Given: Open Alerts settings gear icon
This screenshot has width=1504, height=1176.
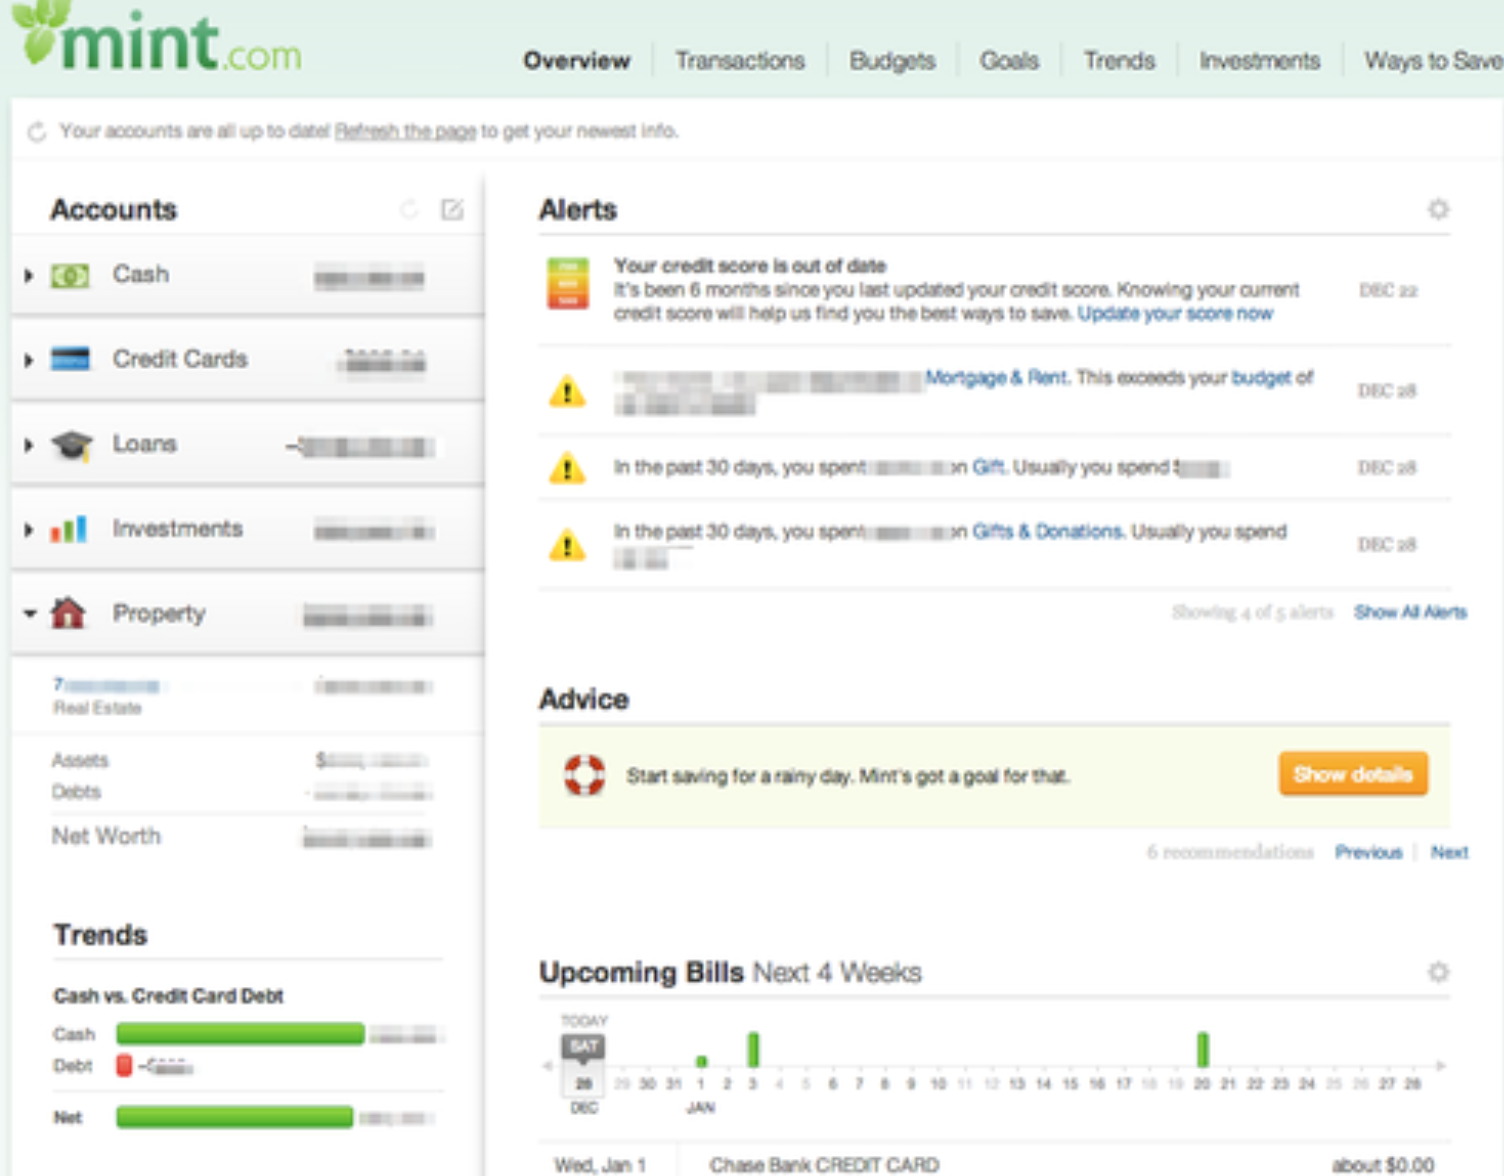Looking at the screenshot, I should tap(1438, 209).
